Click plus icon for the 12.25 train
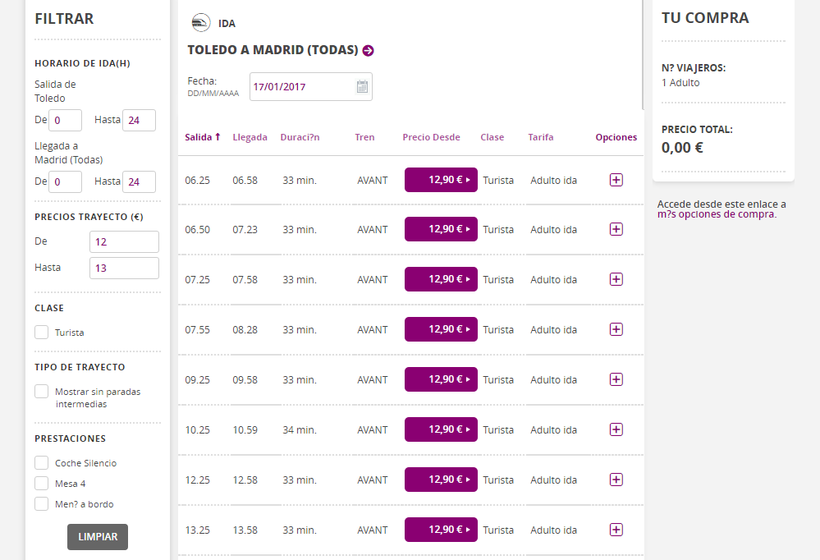 tap(616, 479)
